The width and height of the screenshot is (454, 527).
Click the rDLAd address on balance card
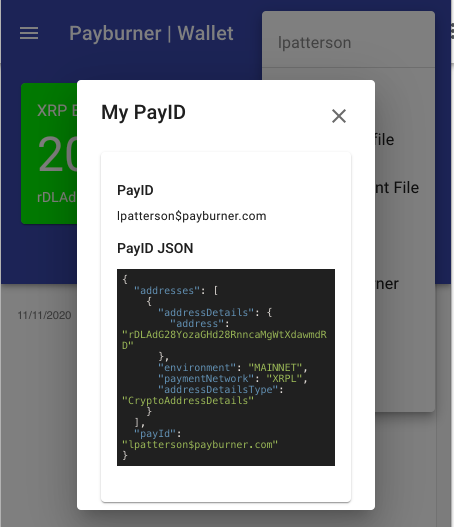coord(57,197)
